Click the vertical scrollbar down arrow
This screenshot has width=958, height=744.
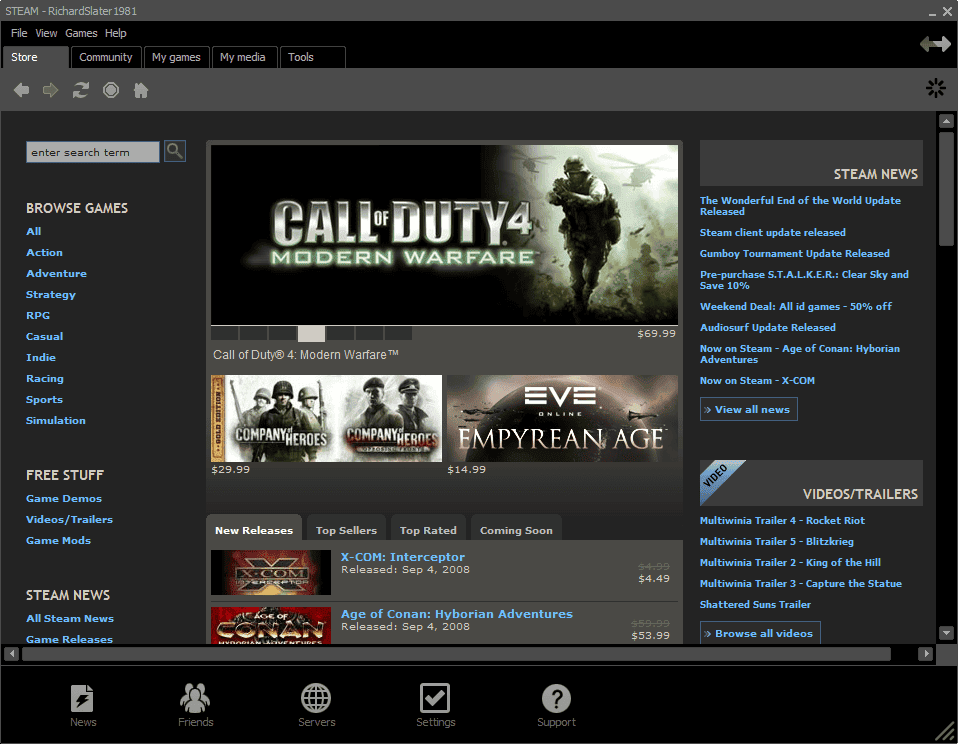[x=946, y=633]
